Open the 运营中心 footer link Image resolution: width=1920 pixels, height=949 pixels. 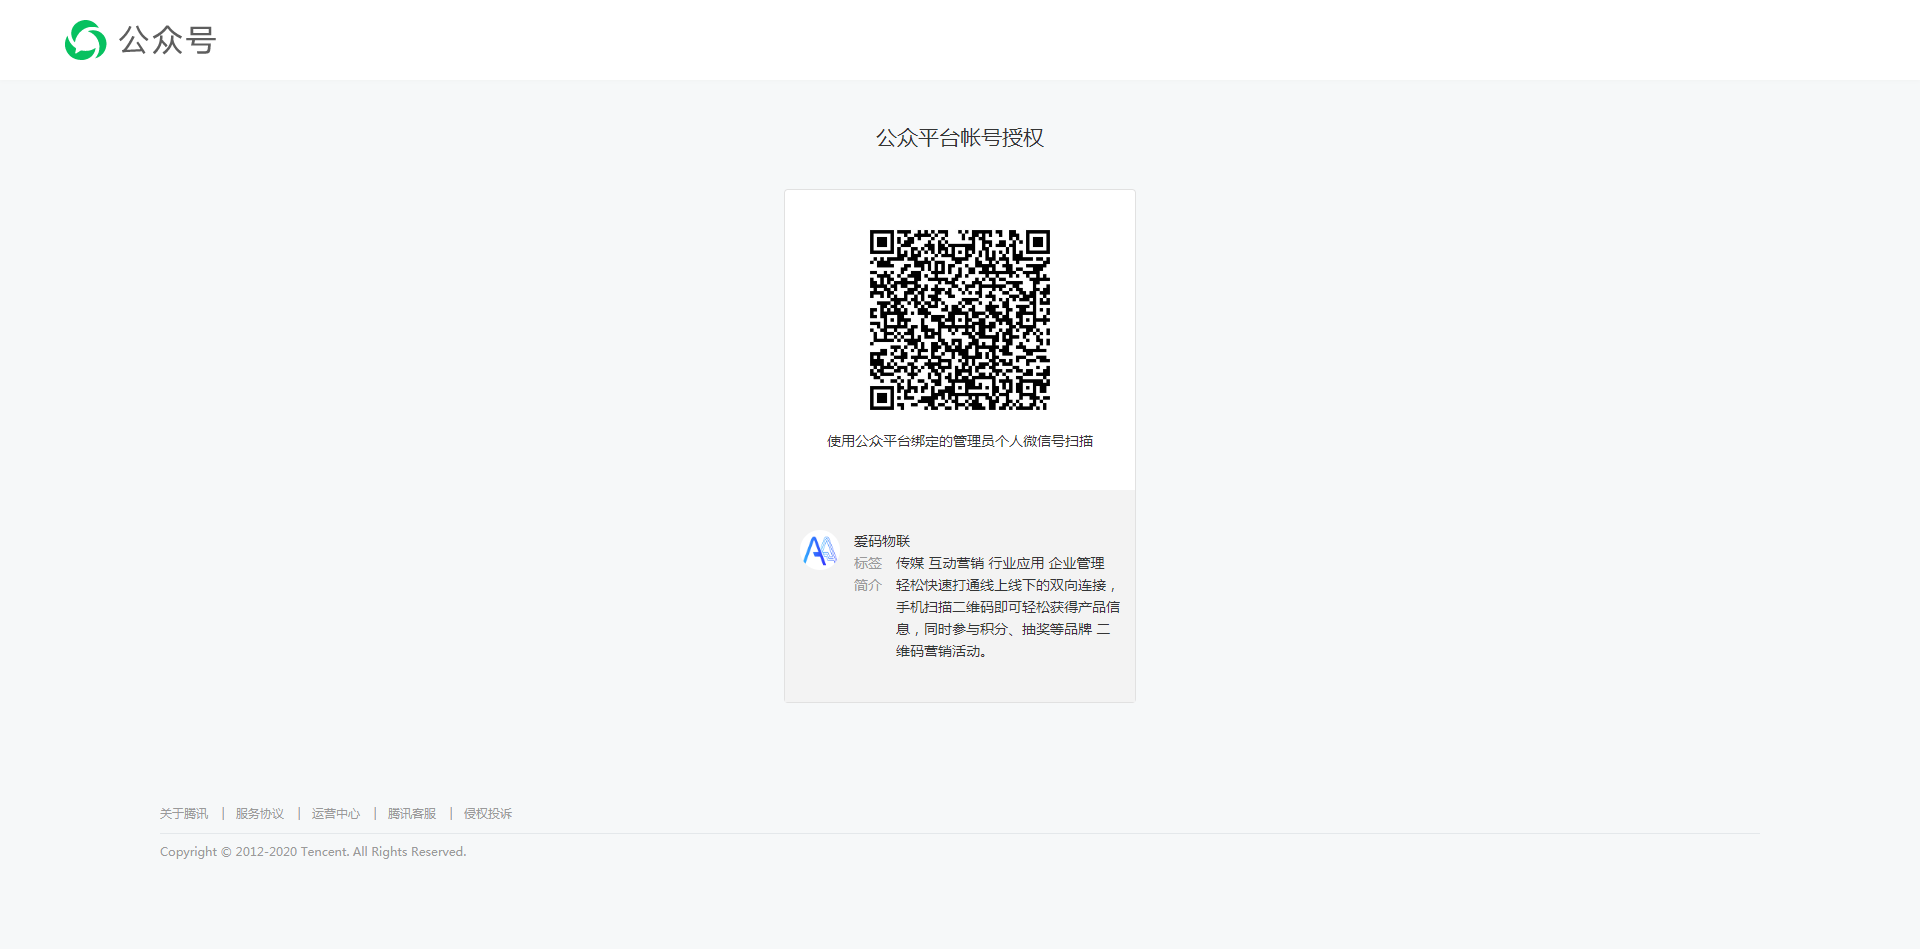[336, 814]
